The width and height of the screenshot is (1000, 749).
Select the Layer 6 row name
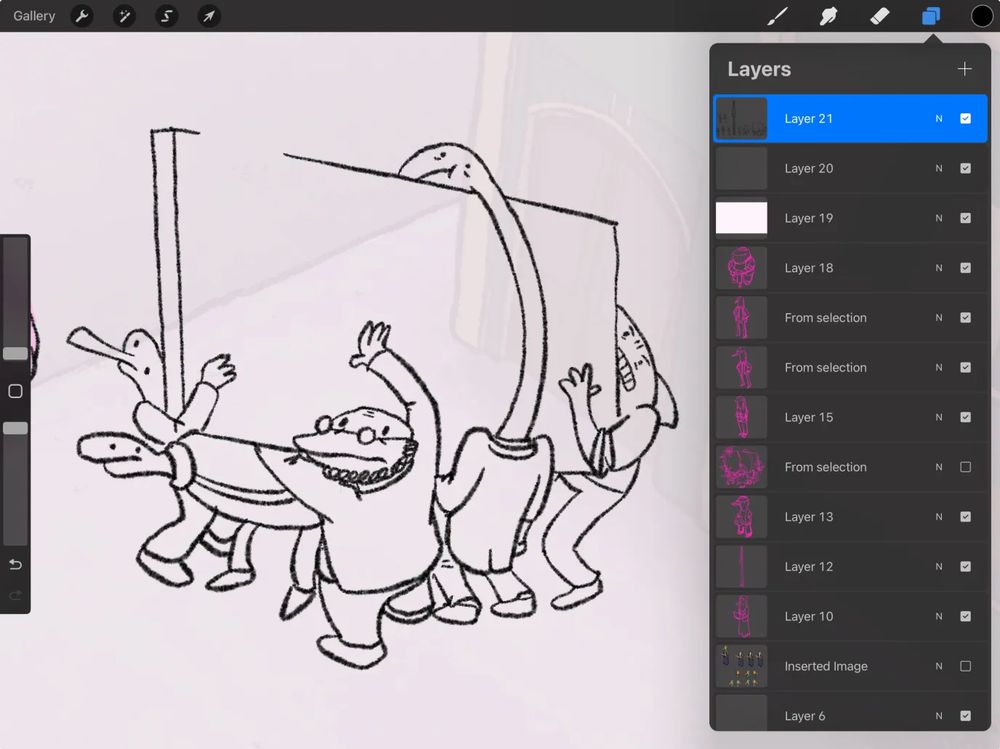pos(805,716)
